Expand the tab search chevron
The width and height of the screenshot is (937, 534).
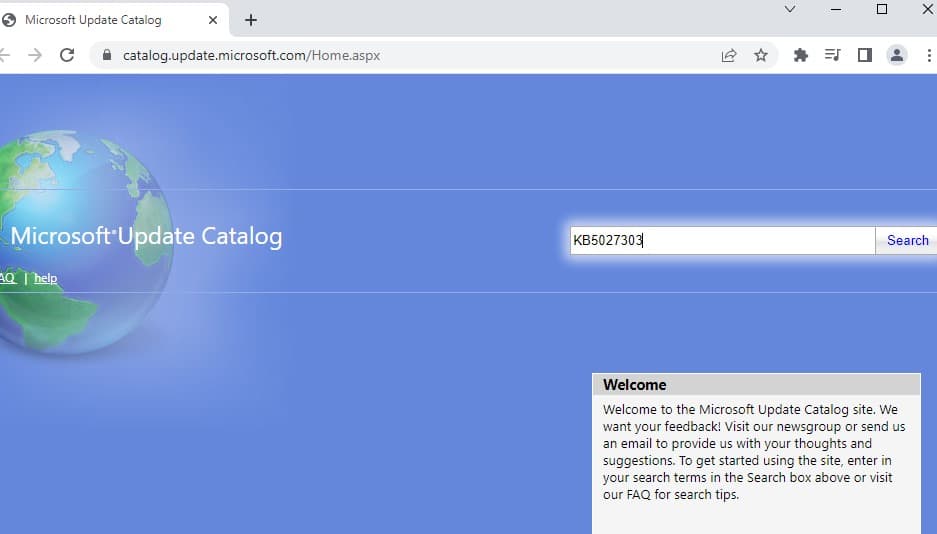click(790, 9)
